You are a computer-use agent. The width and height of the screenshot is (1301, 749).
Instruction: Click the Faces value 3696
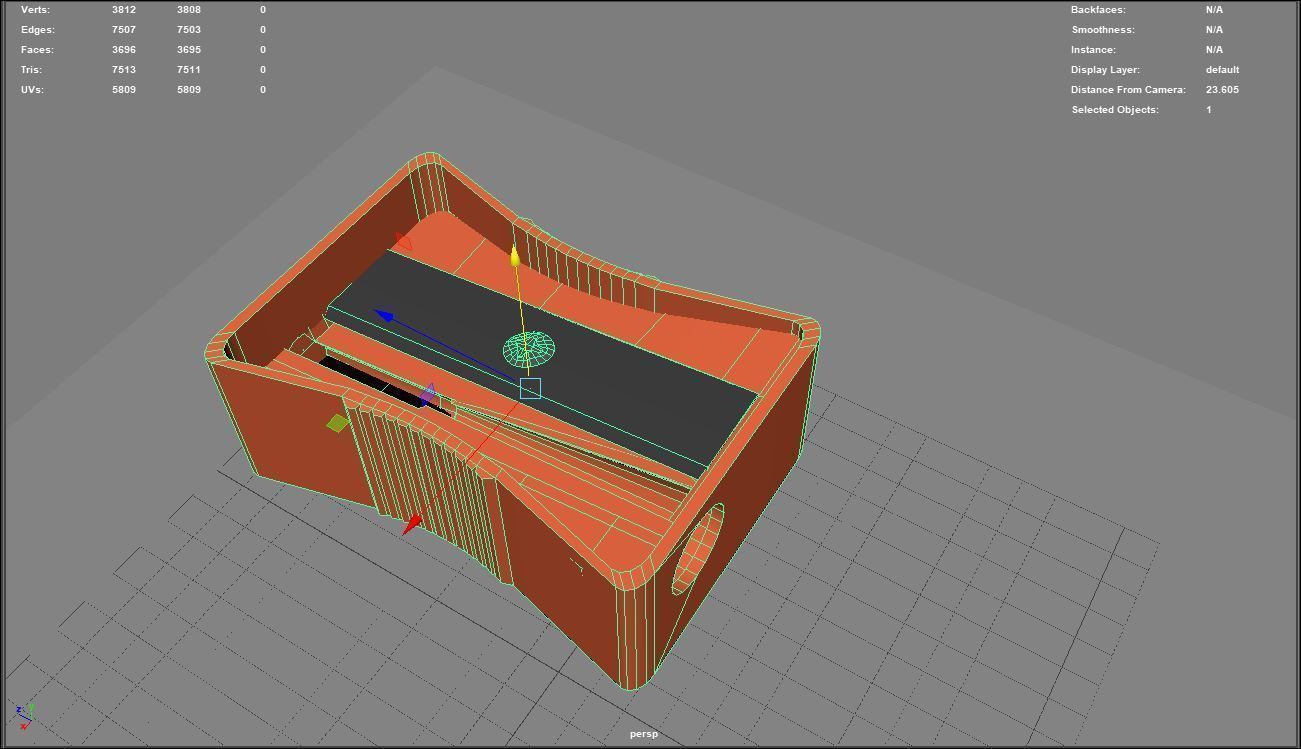coord(124,49)
